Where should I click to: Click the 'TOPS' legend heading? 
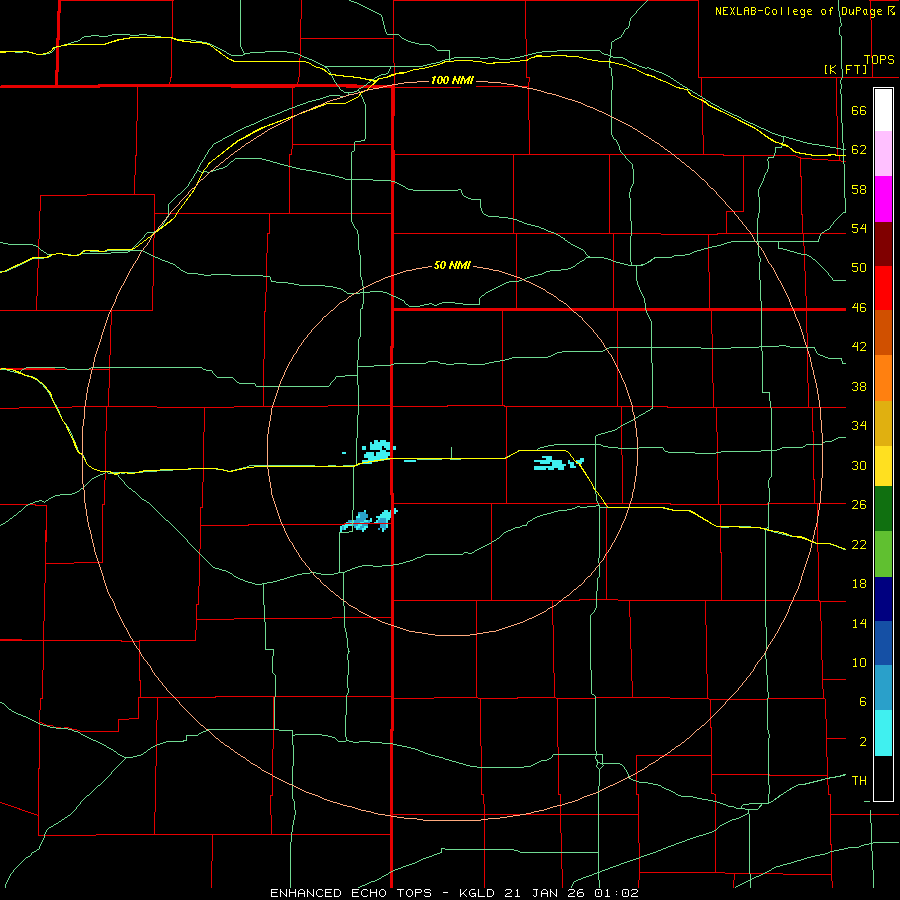879,60
